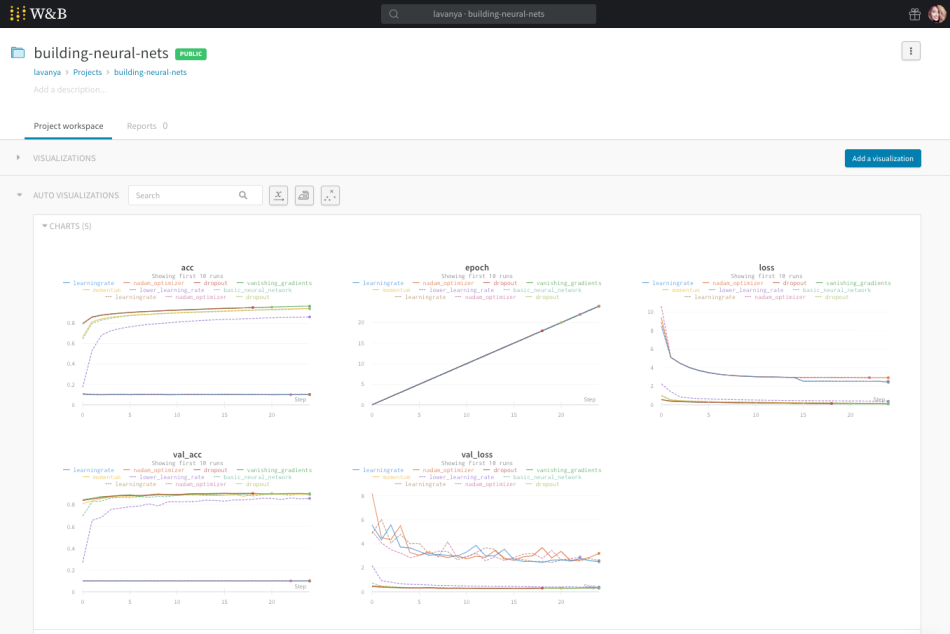Open the lavanya breadcrumb link
The height and width of the screenshot is (634, 950).
click(47, 72)
